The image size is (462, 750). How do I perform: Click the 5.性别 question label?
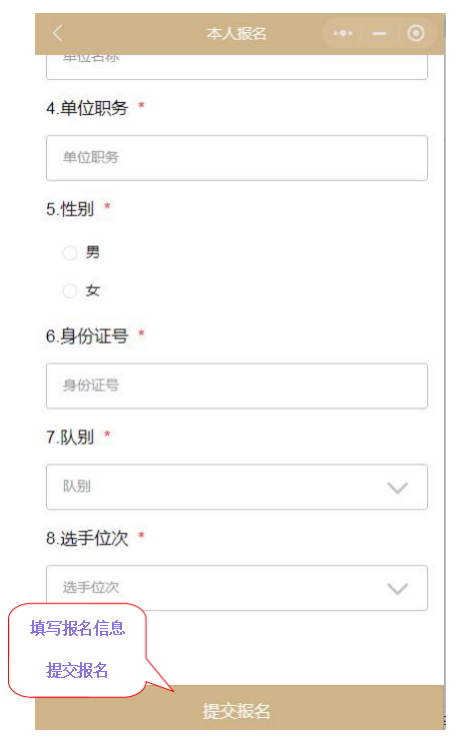70,209
